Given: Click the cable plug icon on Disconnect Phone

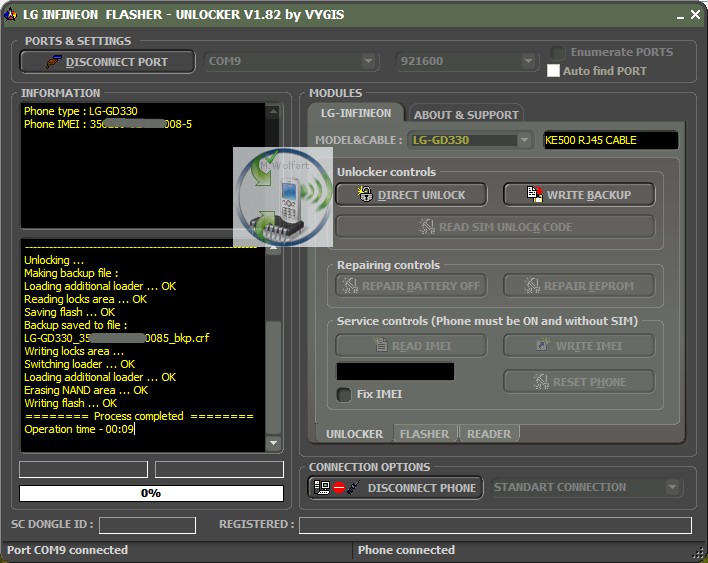Looking at the screenshot, I should pos(354,488).
